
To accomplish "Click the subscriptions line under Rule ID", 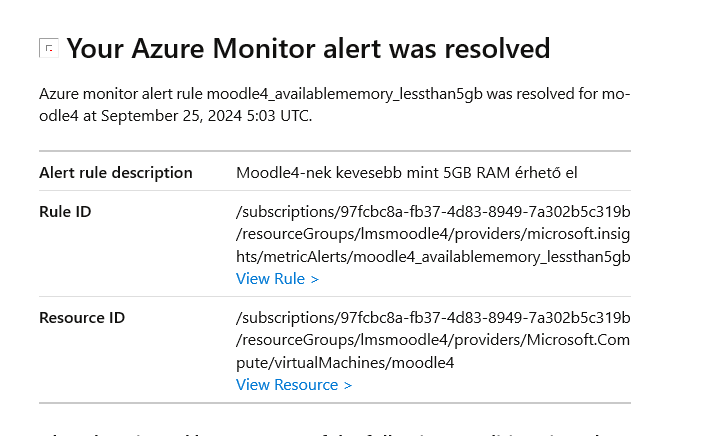I will pyautogui.click(x=433, y=212).
